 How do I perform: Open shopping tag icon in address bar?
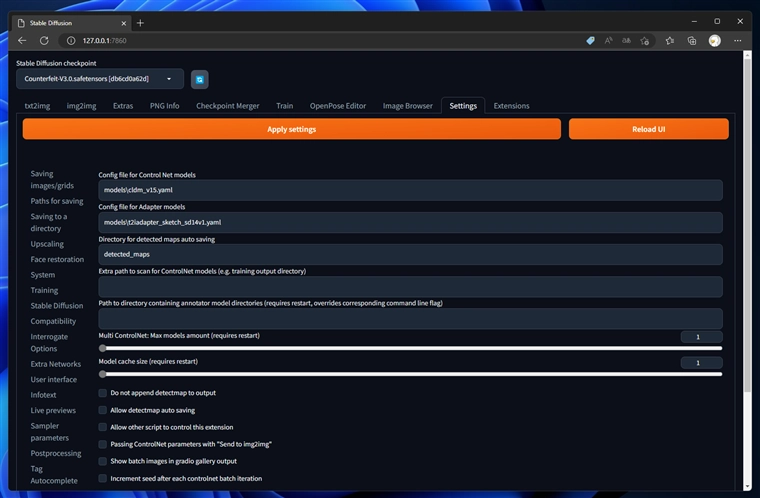[x=590, y=41]
